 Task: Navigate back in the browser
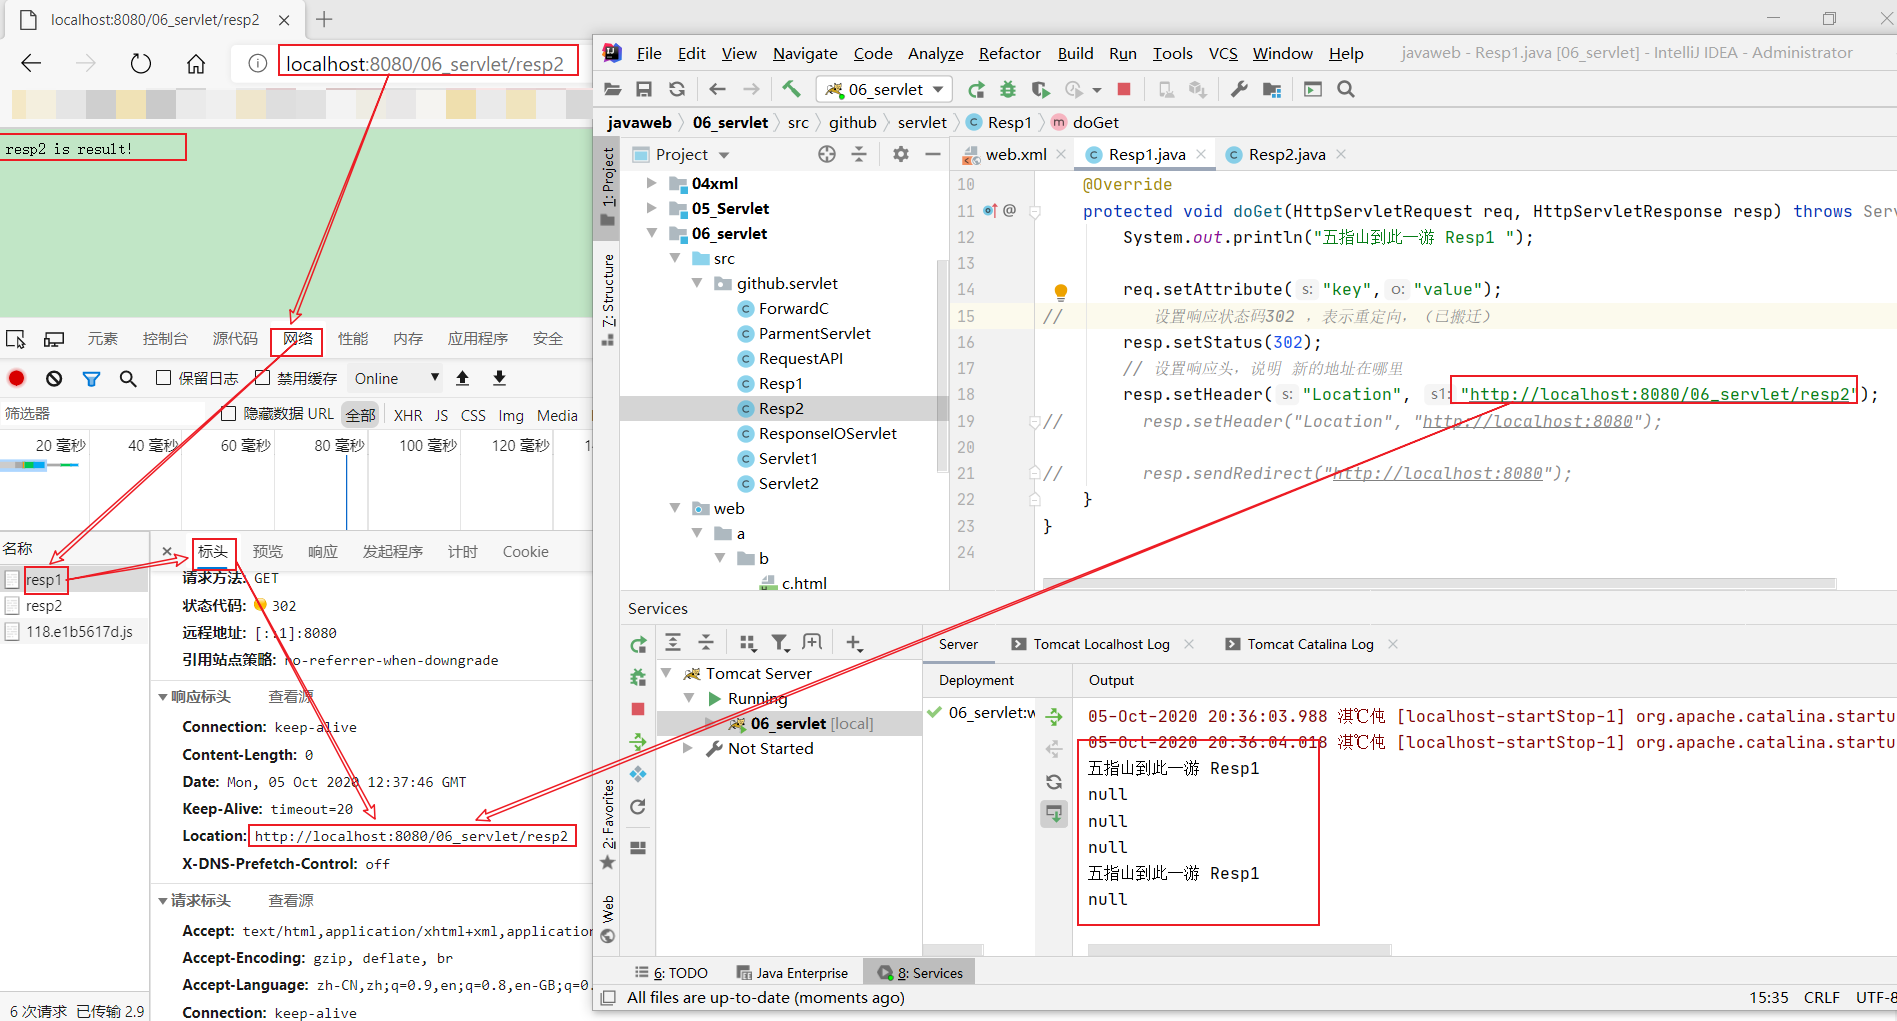pyautogui.click(x=31, y=64)
